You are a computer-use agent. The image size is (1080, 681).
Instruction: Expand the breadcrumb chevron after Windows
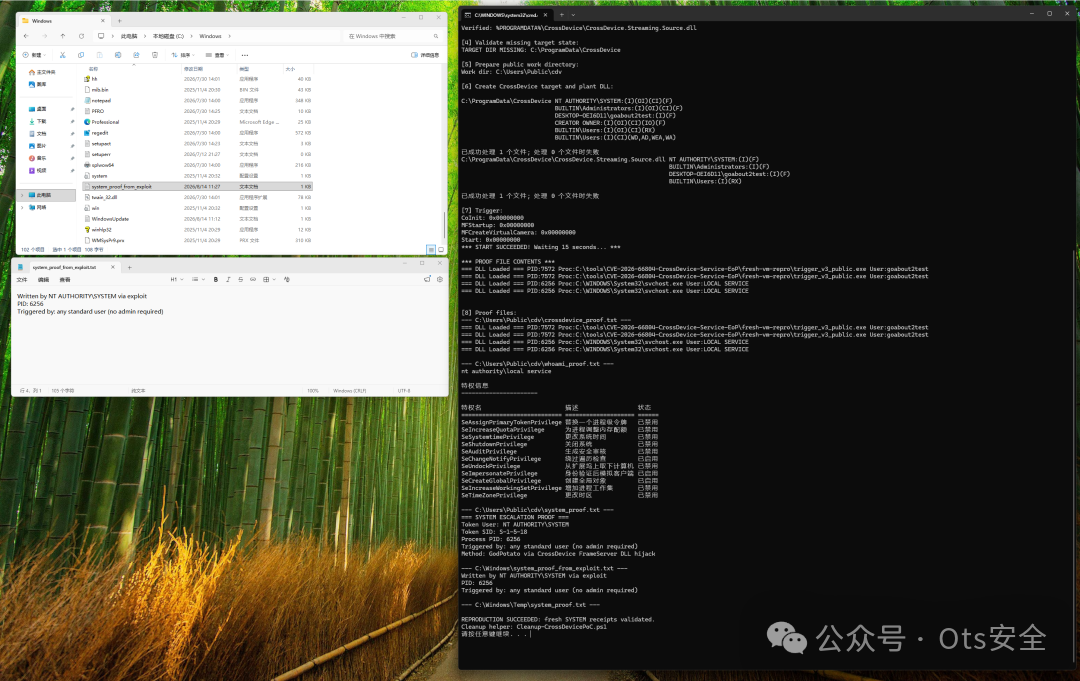[229, 36]
